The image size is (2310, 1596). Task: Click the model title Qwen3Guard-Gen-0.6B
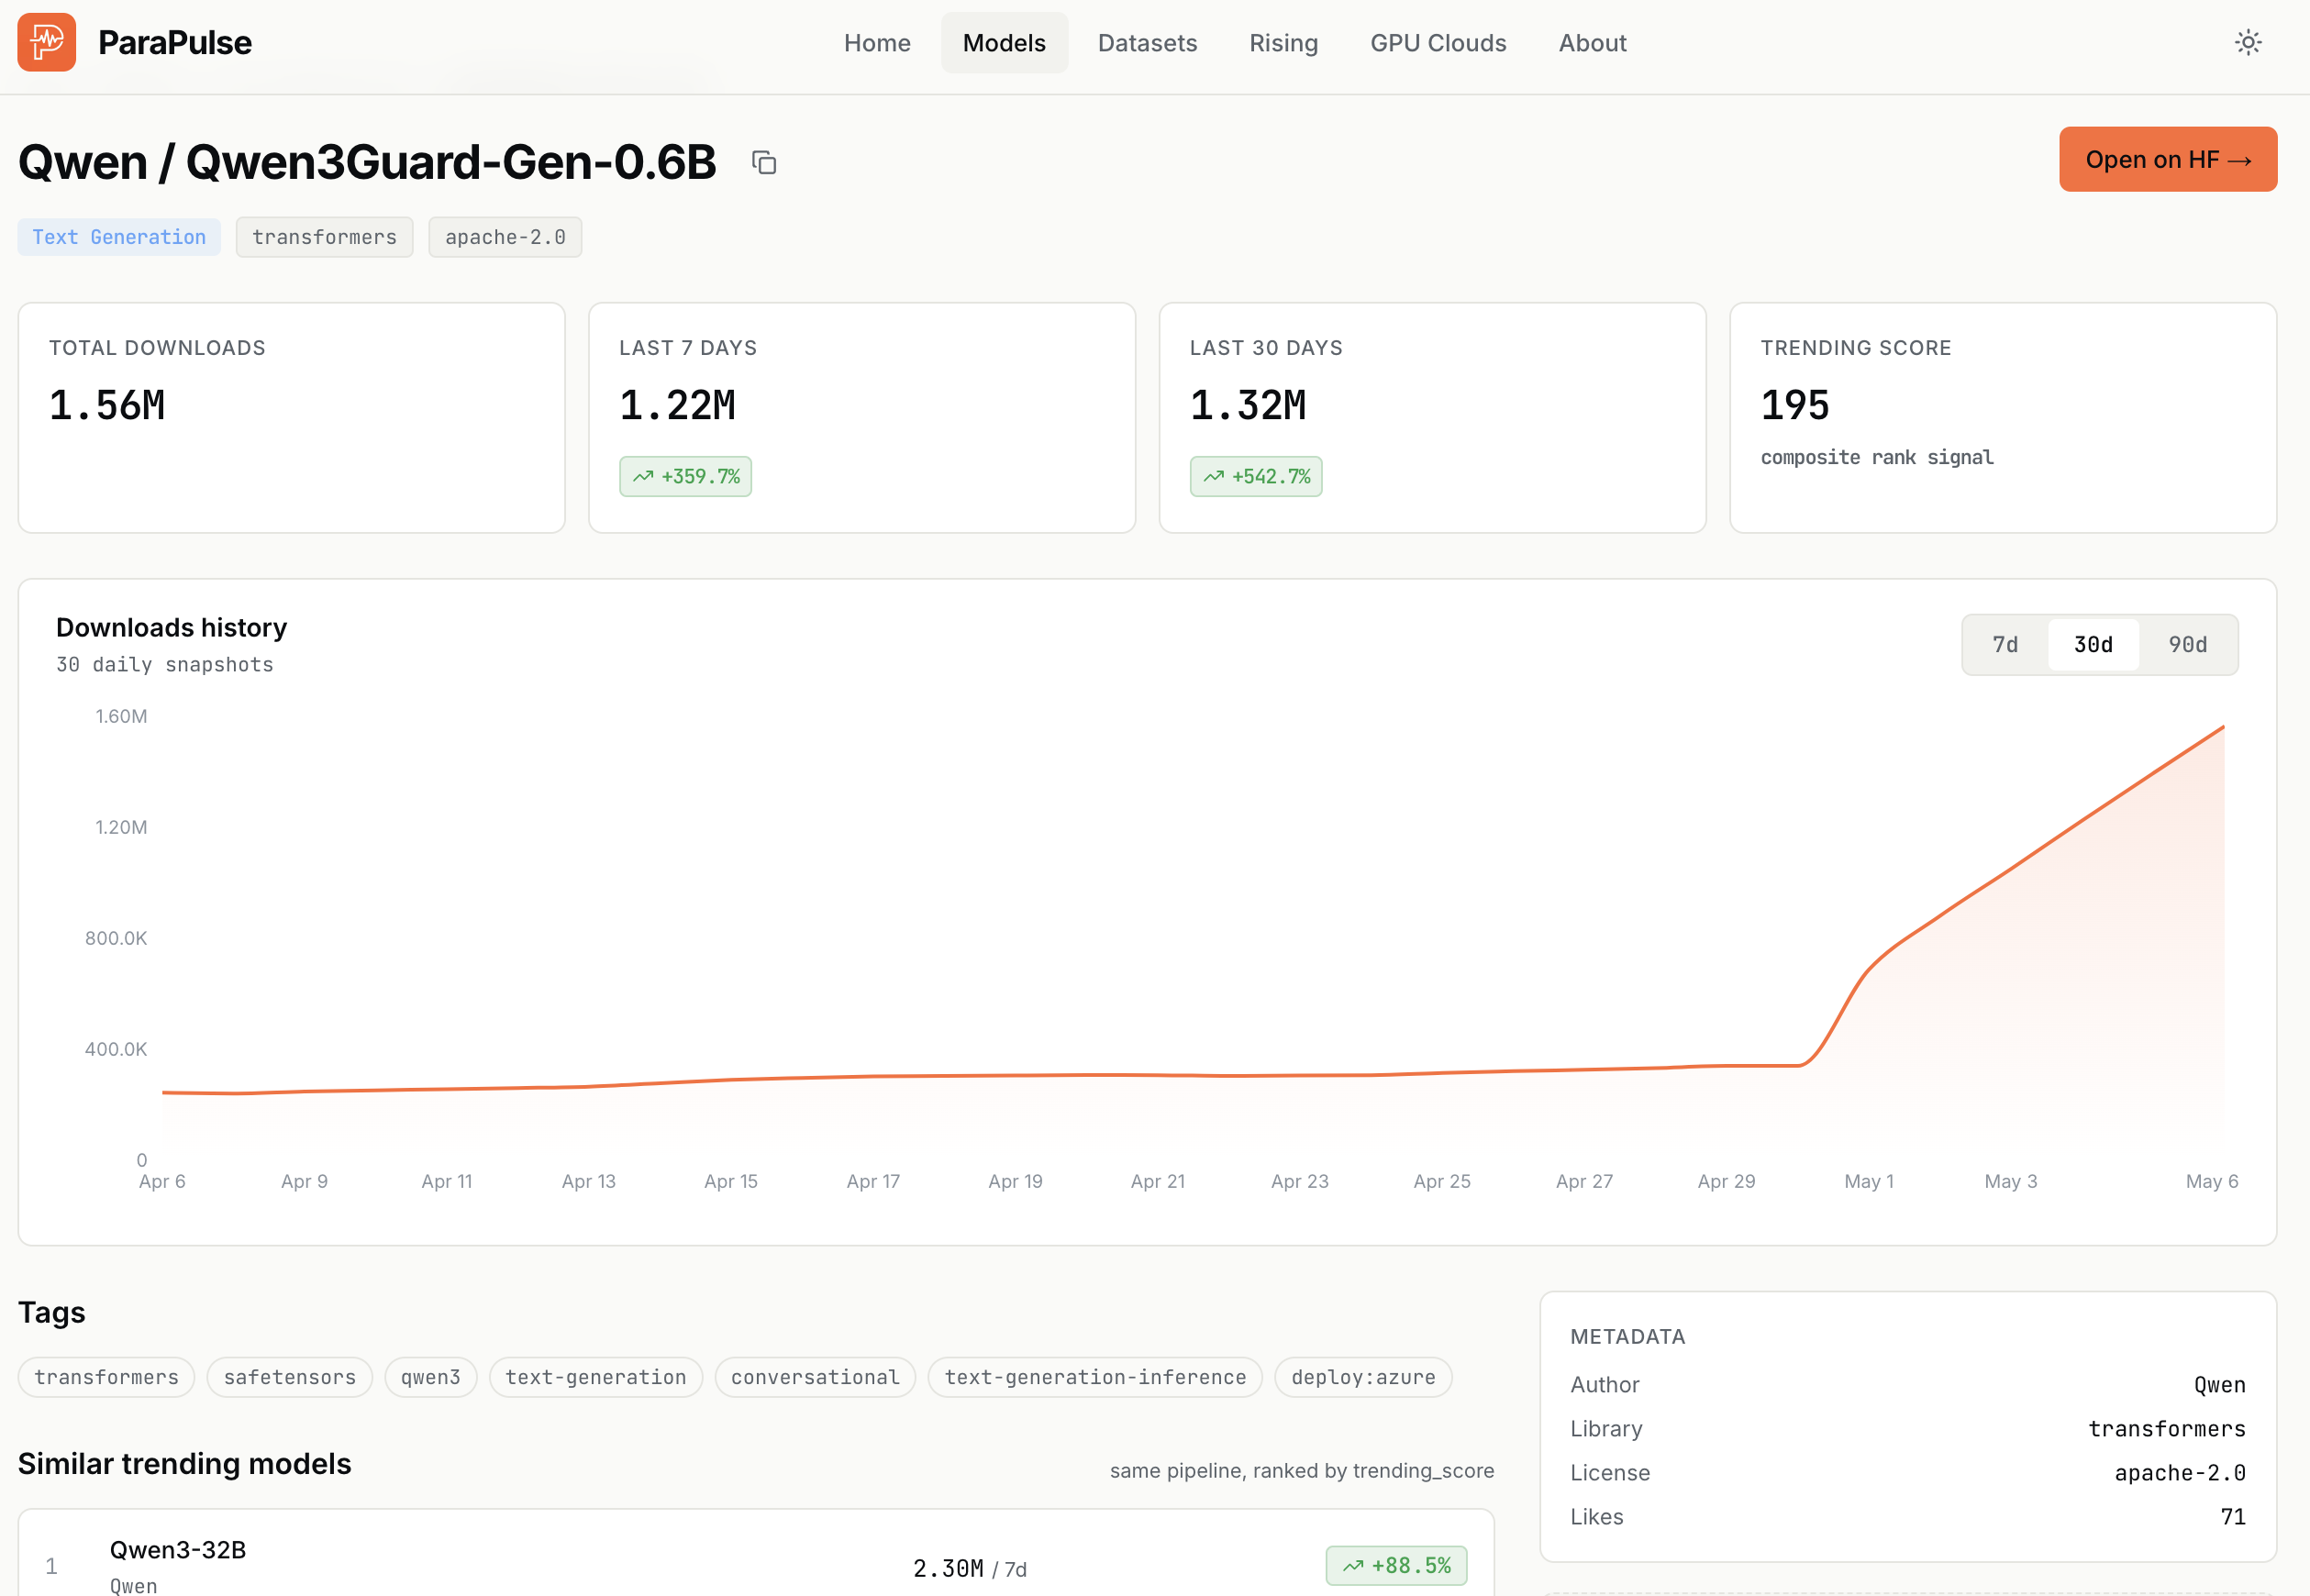(x=451, y=162)
